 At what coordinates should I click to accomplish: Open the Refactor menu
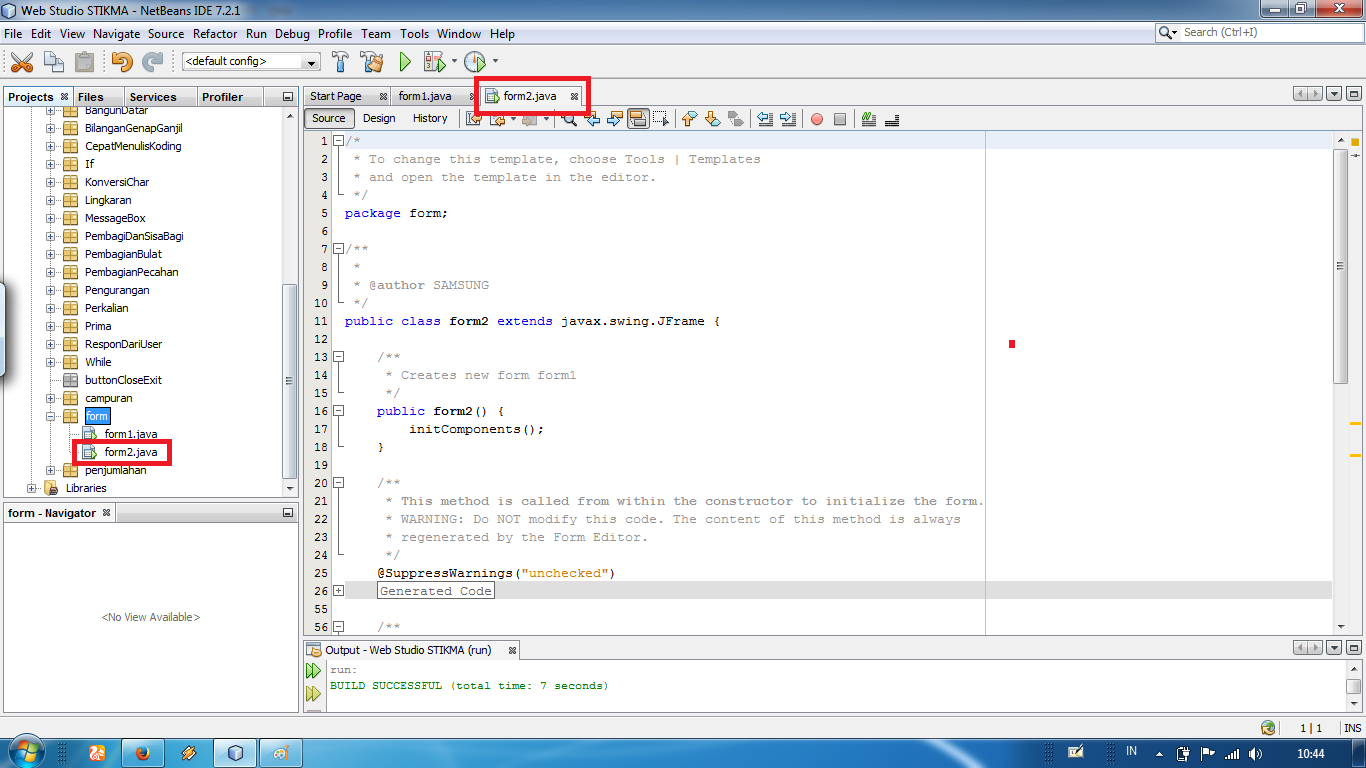215,33
